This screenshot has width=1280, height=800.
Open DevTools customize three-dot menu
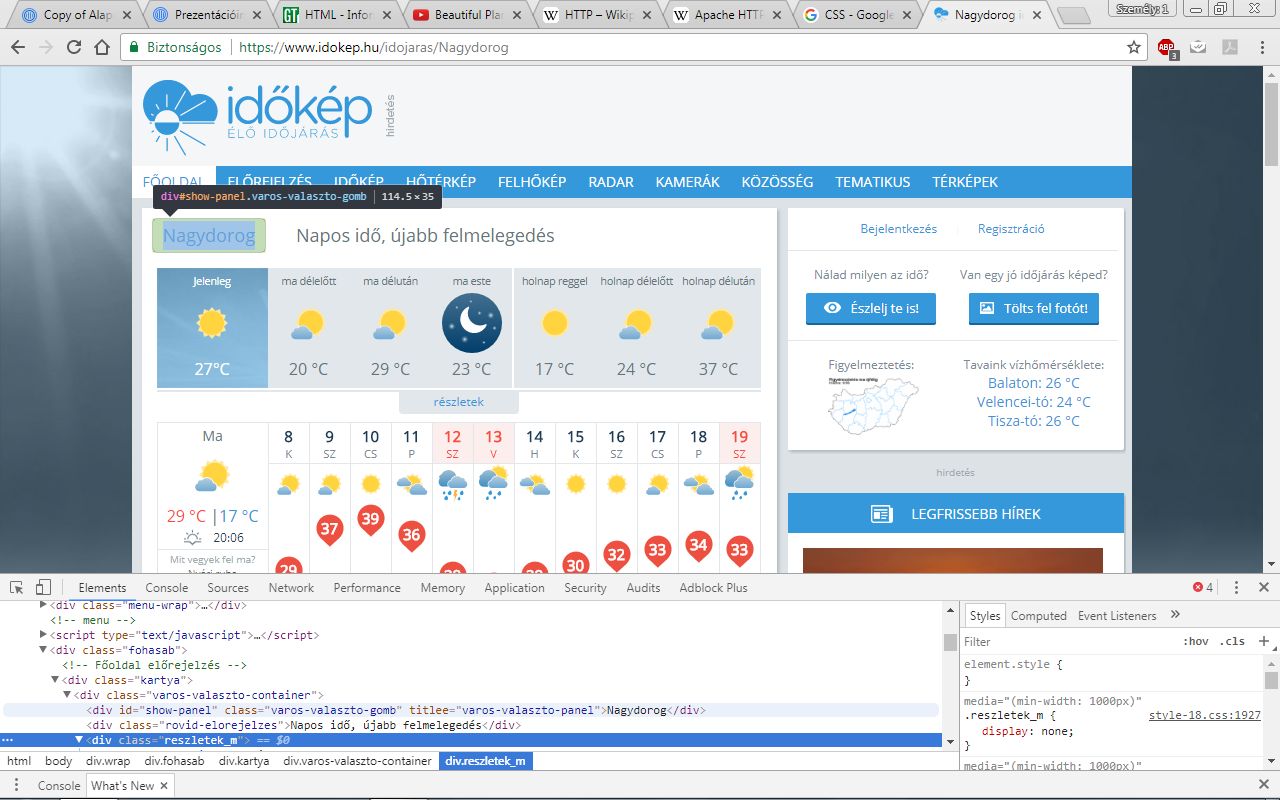pyautogui.click(x=1236, y=587)
